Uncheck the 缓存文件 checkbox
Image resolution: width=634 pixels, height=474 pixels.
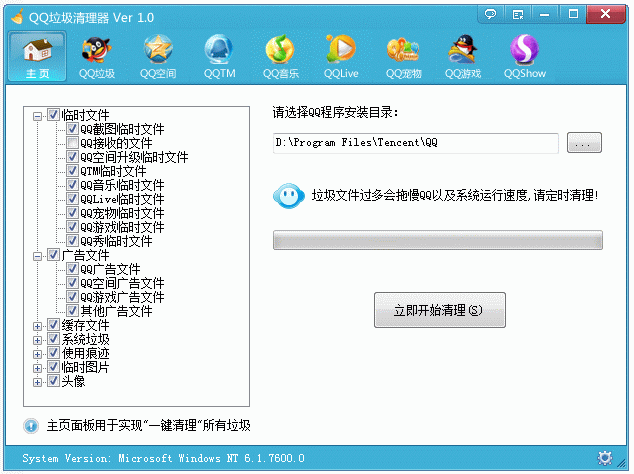53,325
